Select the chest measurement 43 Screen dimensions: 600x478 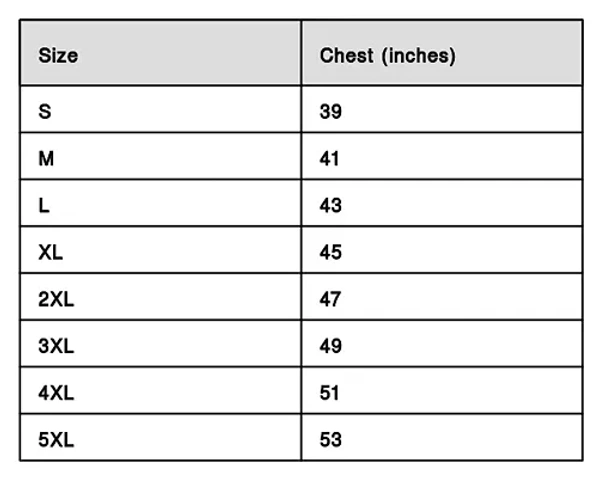(x=331, y=205)
